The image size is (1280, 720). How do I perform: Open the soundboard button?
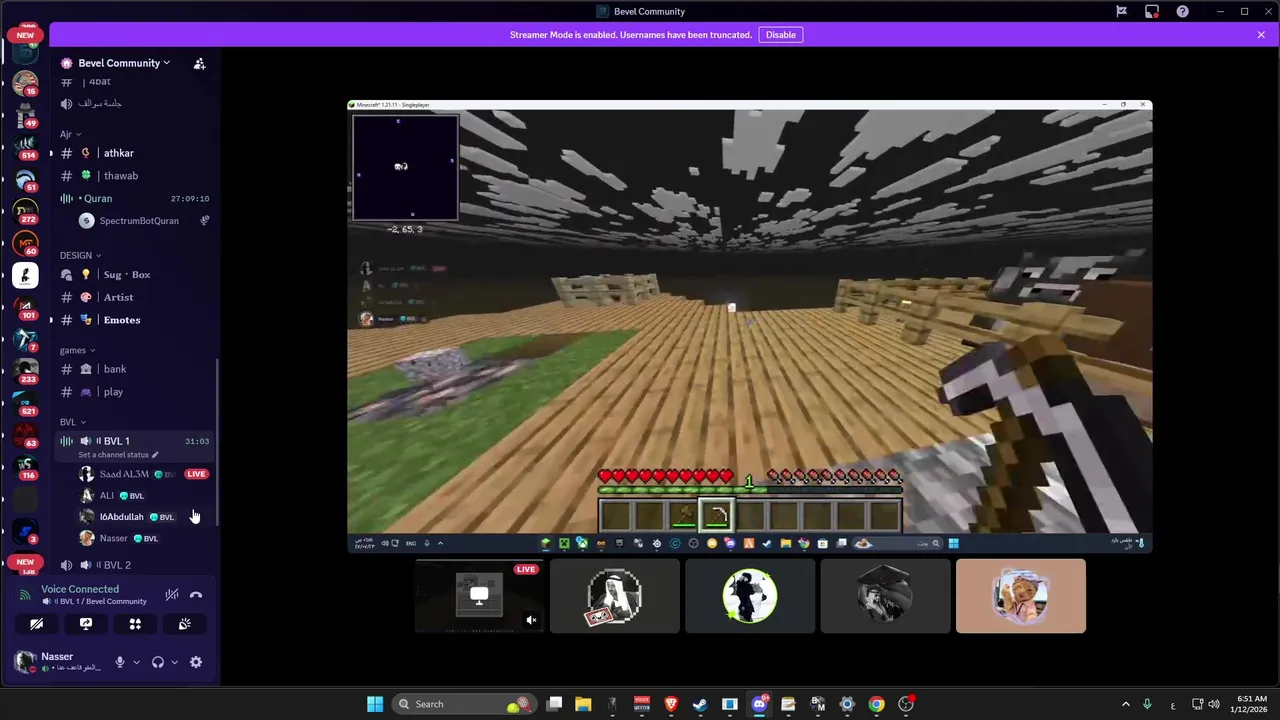tap(184, 624)
